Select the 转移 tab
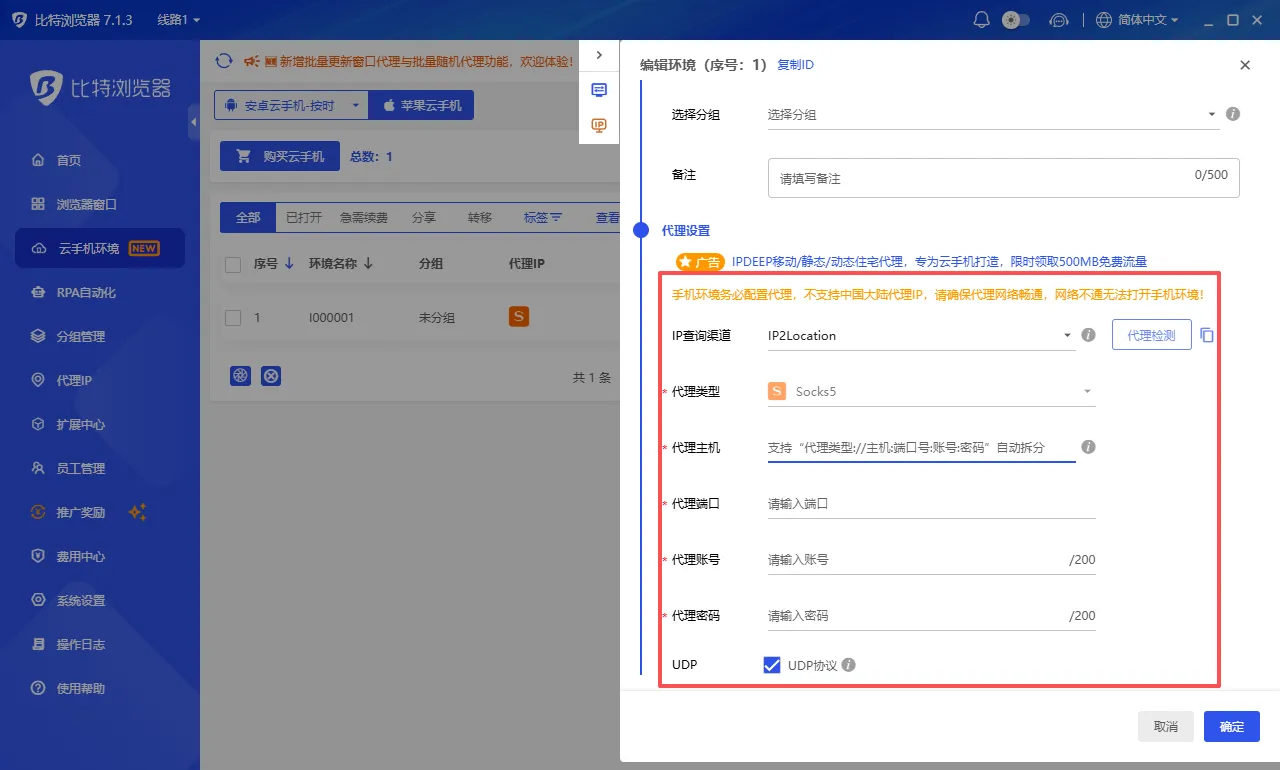The image size is (1280, 770). click(x=480, y=217)
